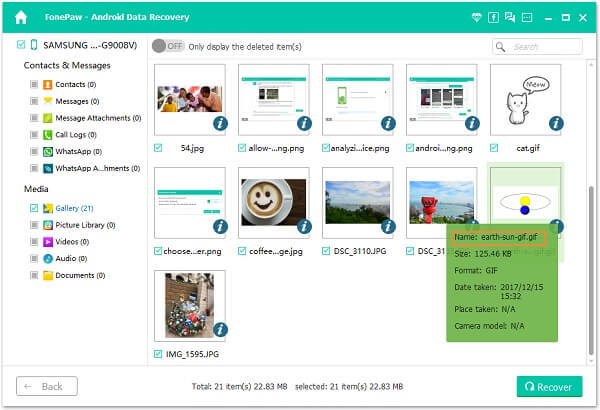
Task: Open the IMG_1595.JPG thumbnail
Action: (190, 305)
